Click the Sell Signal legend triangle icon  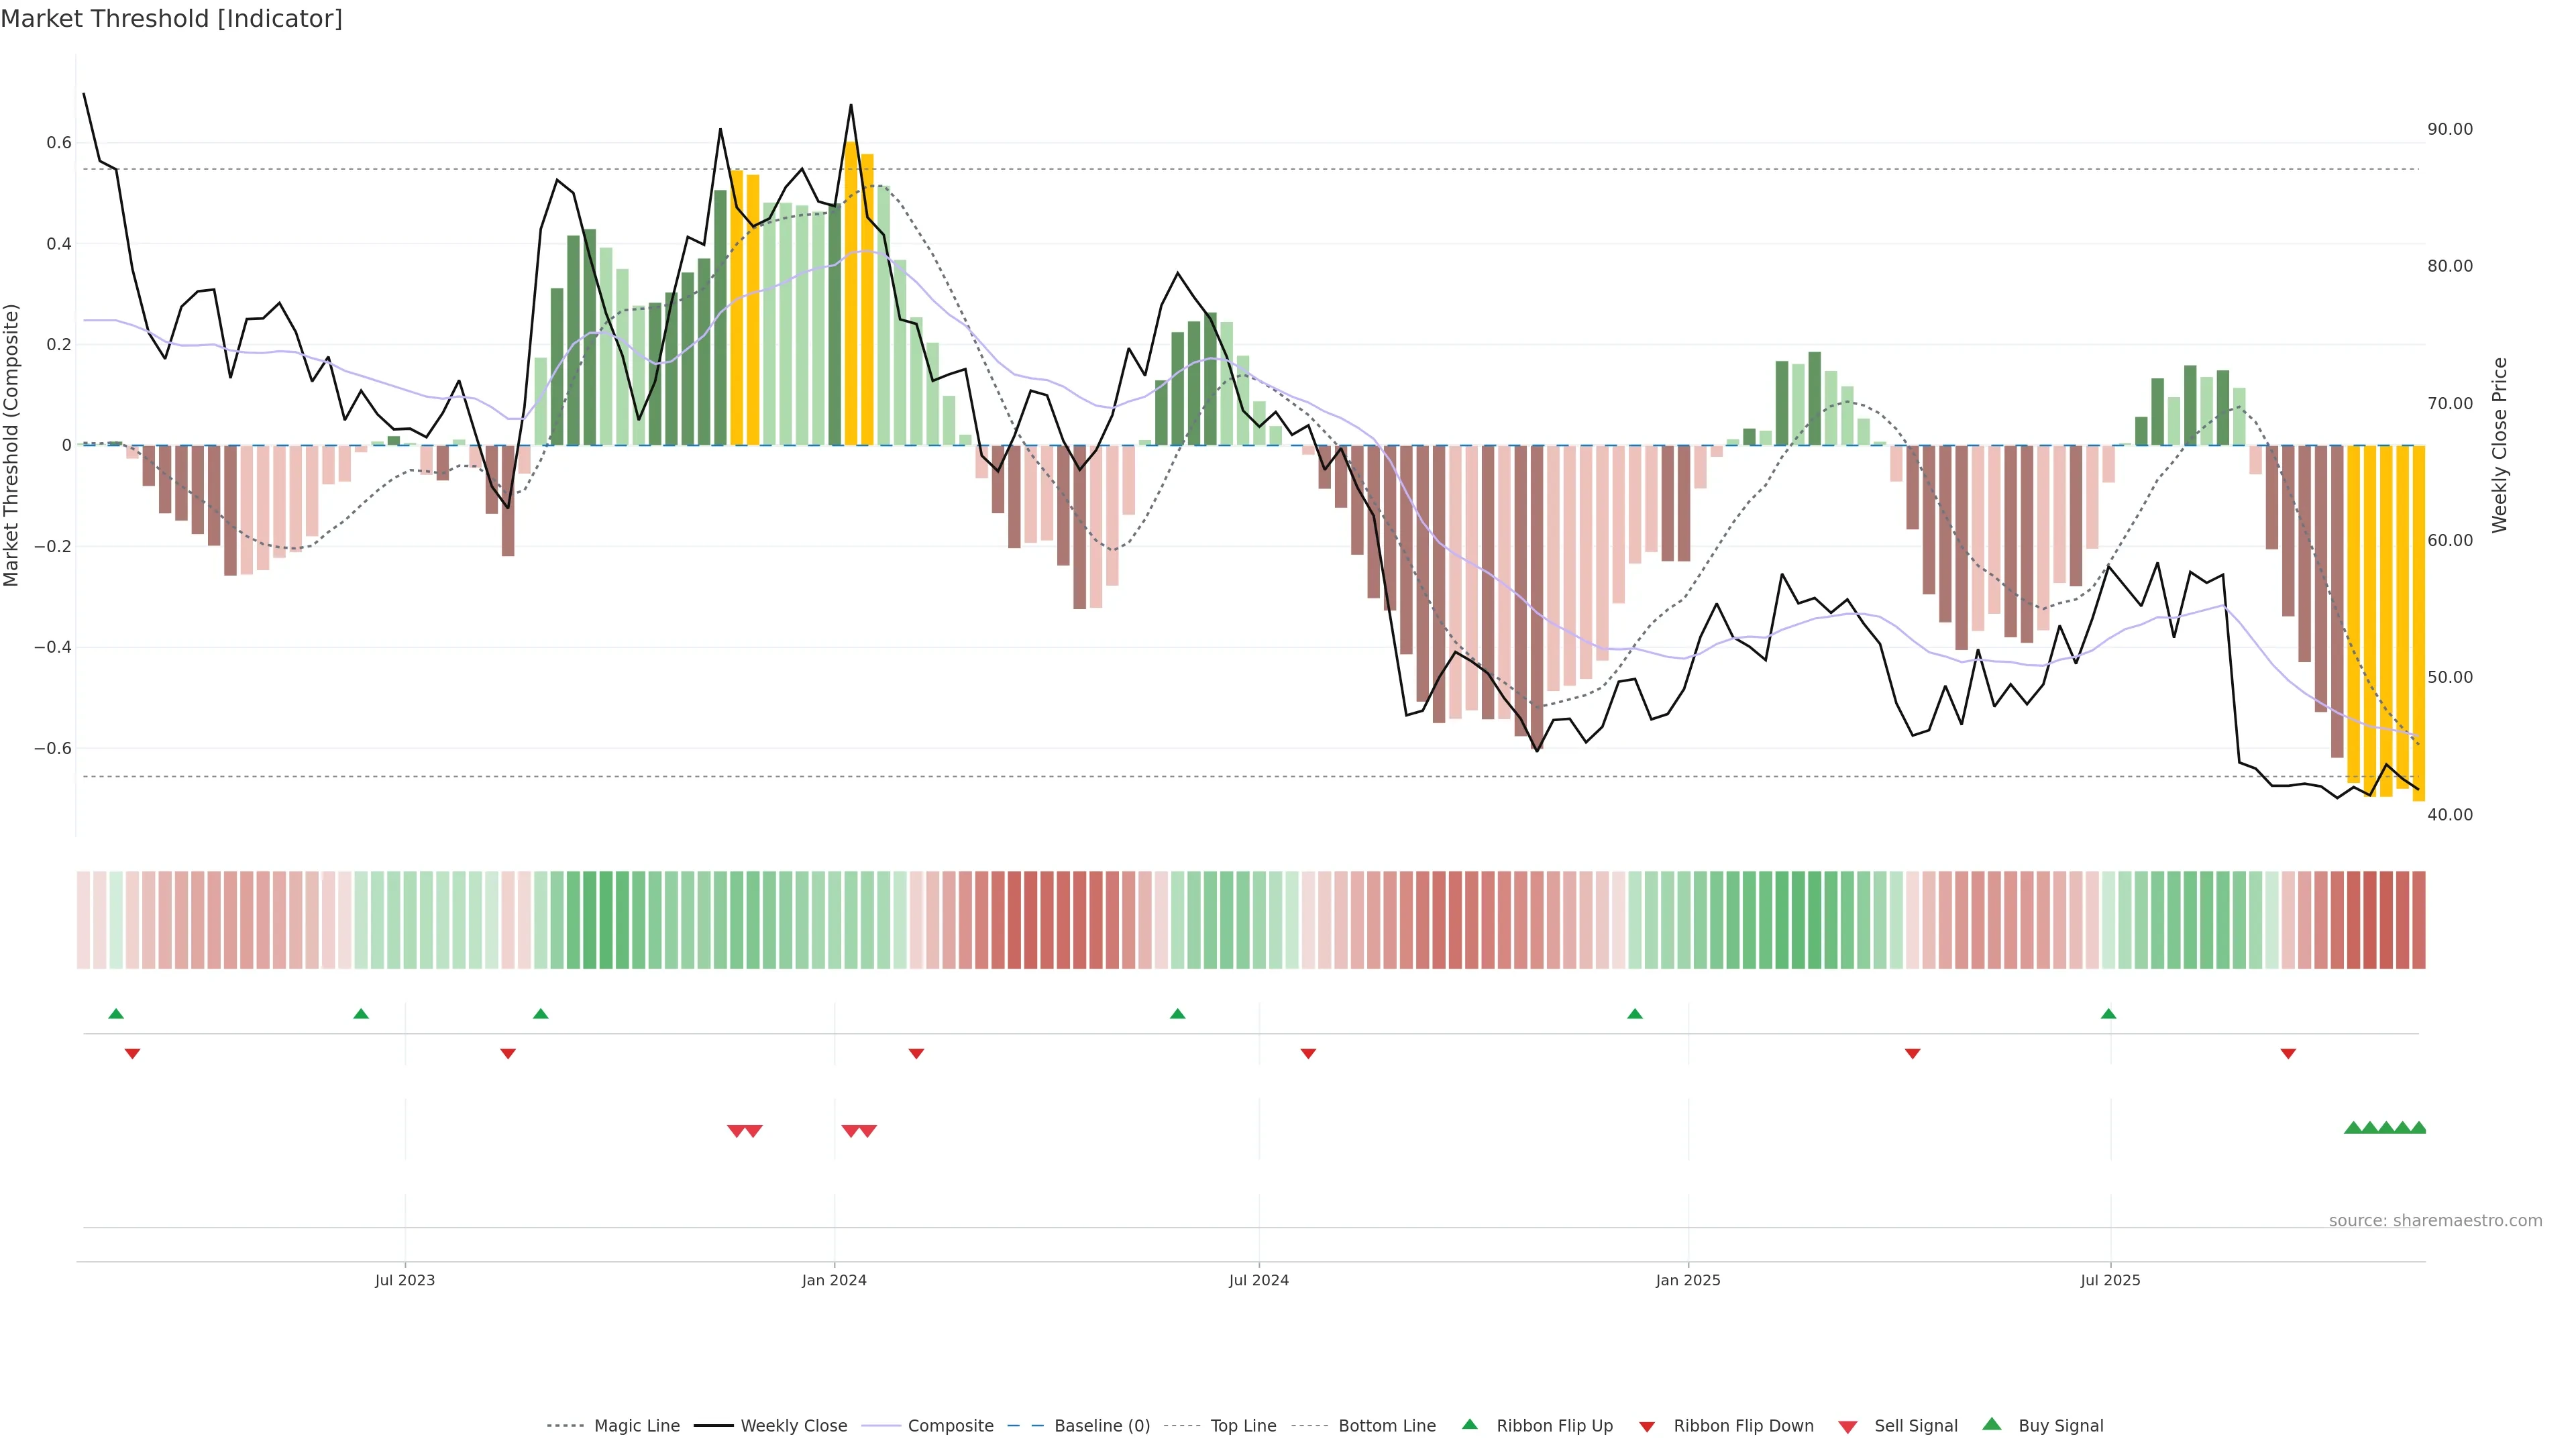coord(1847,1427)
